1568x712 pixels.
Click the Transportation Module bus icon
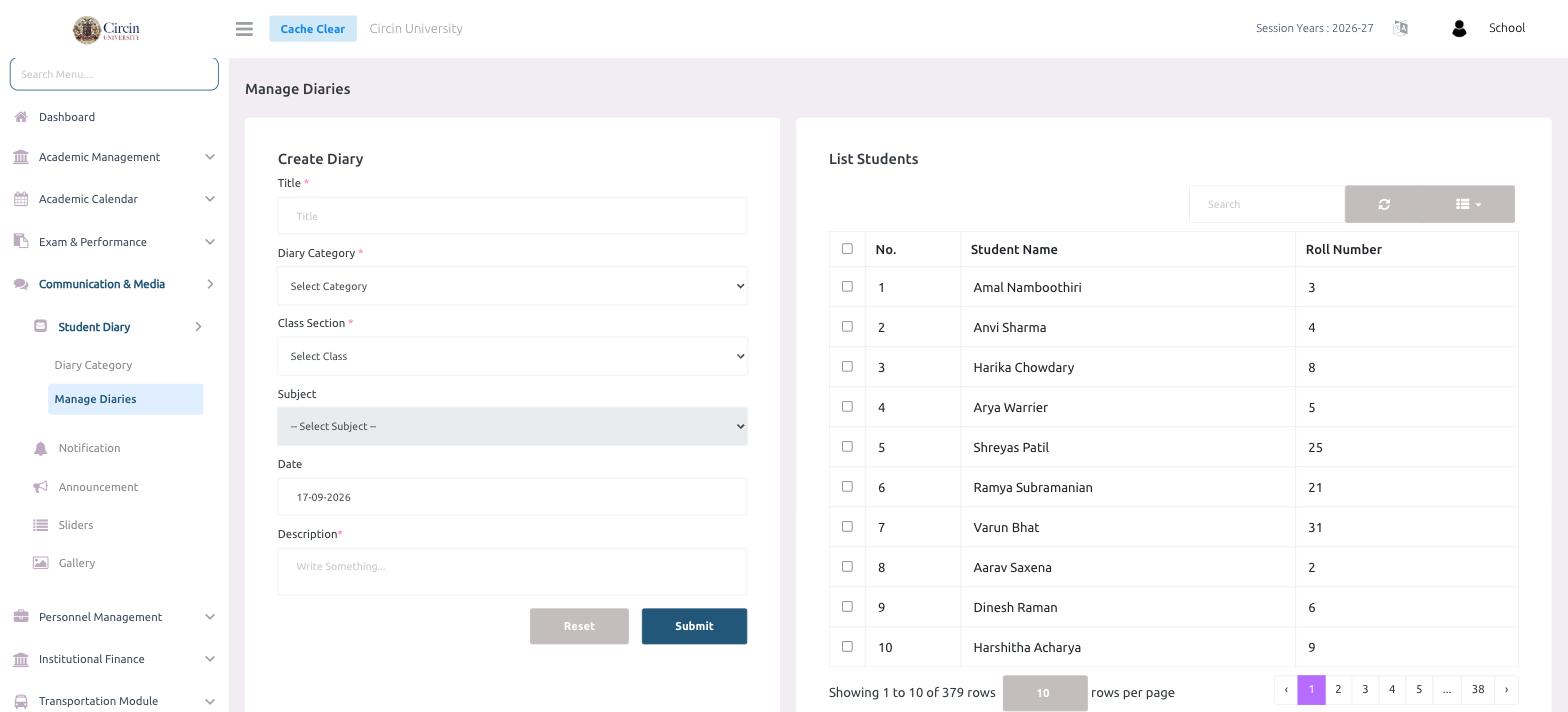click(x=21, y=701)
